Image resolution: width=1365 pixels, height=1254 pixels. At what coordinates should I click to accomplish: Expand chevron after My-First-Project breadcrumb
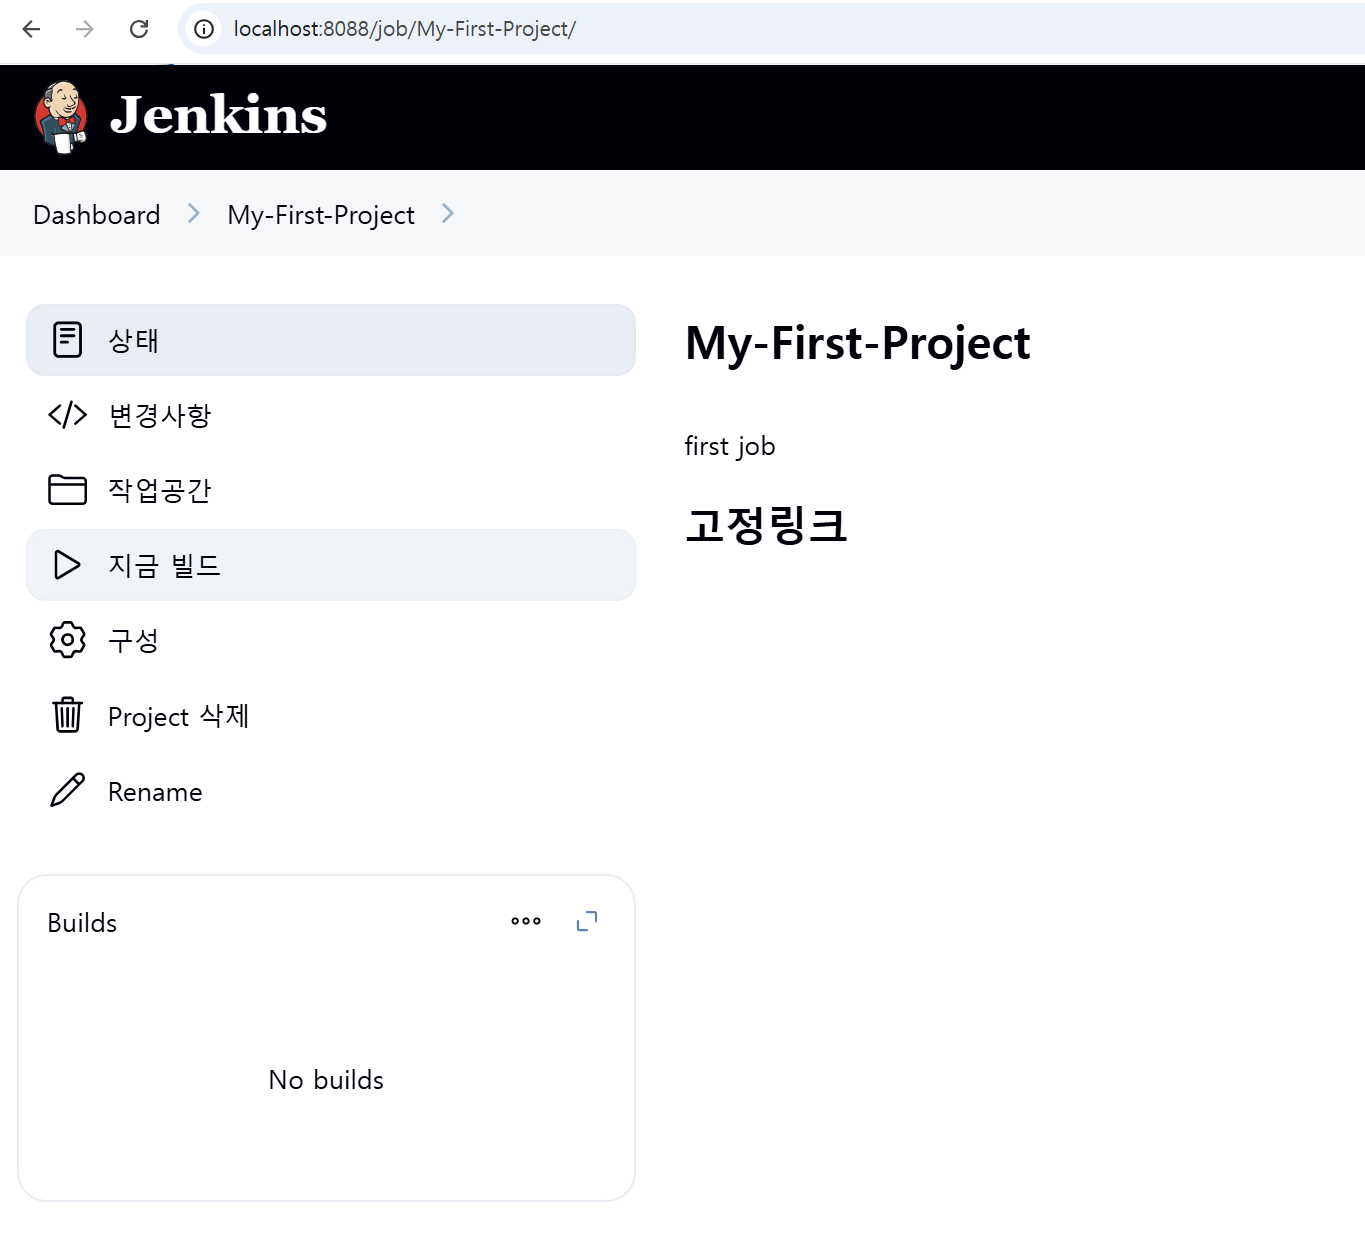[448, 213]
